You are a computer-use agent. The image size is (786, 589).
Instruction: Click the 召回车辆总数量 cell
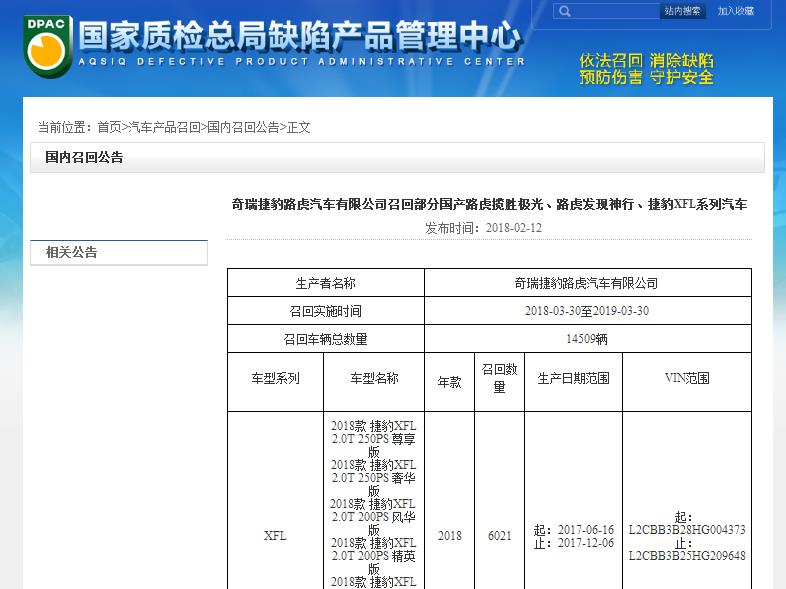(x=326, y=339)
